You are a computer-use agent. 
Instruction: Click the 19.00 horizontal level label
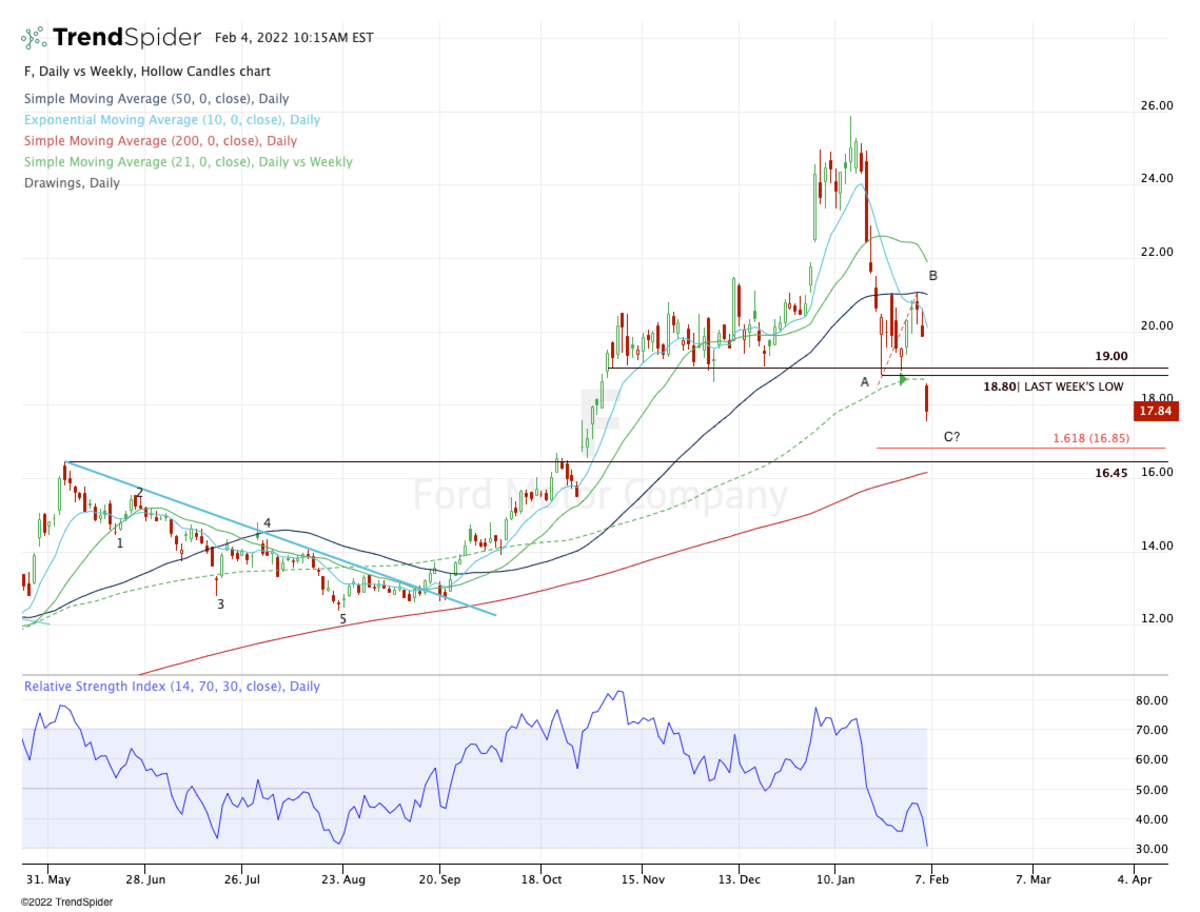coord(1110,356)
